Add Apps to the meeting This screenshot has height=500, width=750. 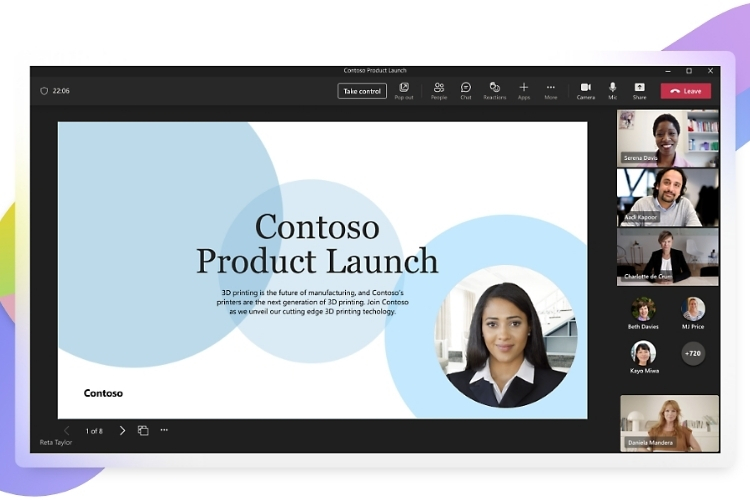point(524,90)
